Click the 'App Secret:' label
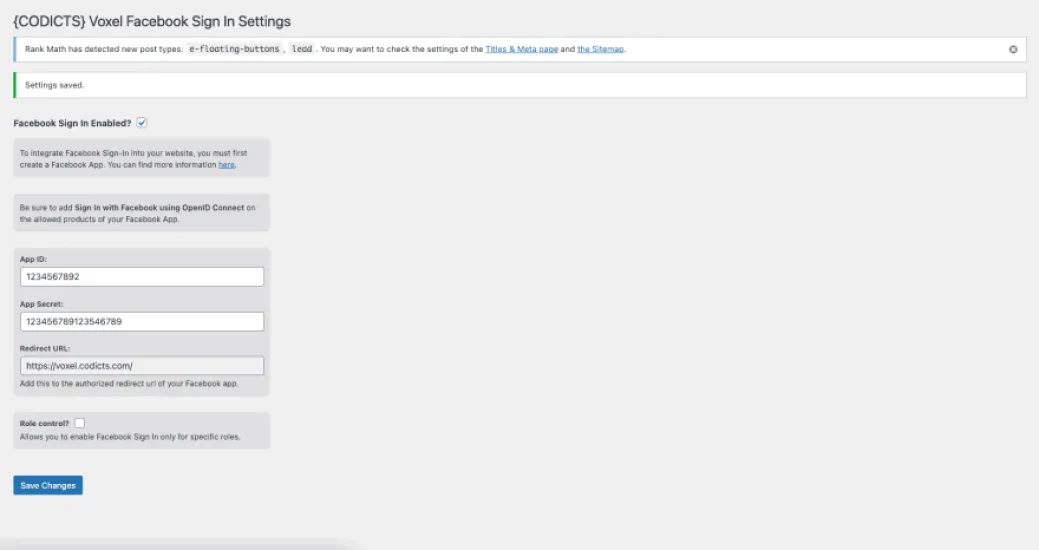The width and height of the screenshot is (1039, 550). 41,304
